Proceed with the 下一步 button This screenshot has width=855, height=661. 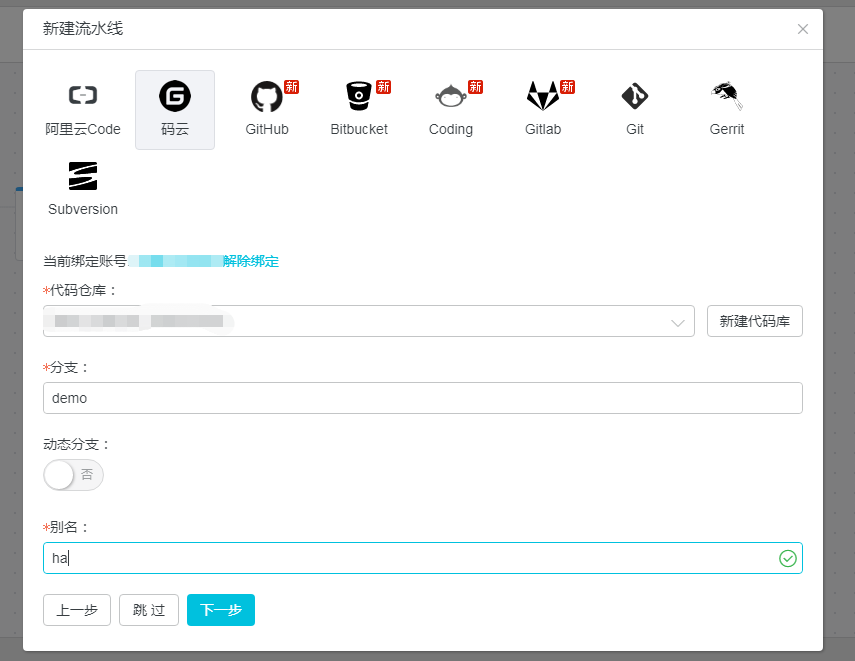(221, 610)
